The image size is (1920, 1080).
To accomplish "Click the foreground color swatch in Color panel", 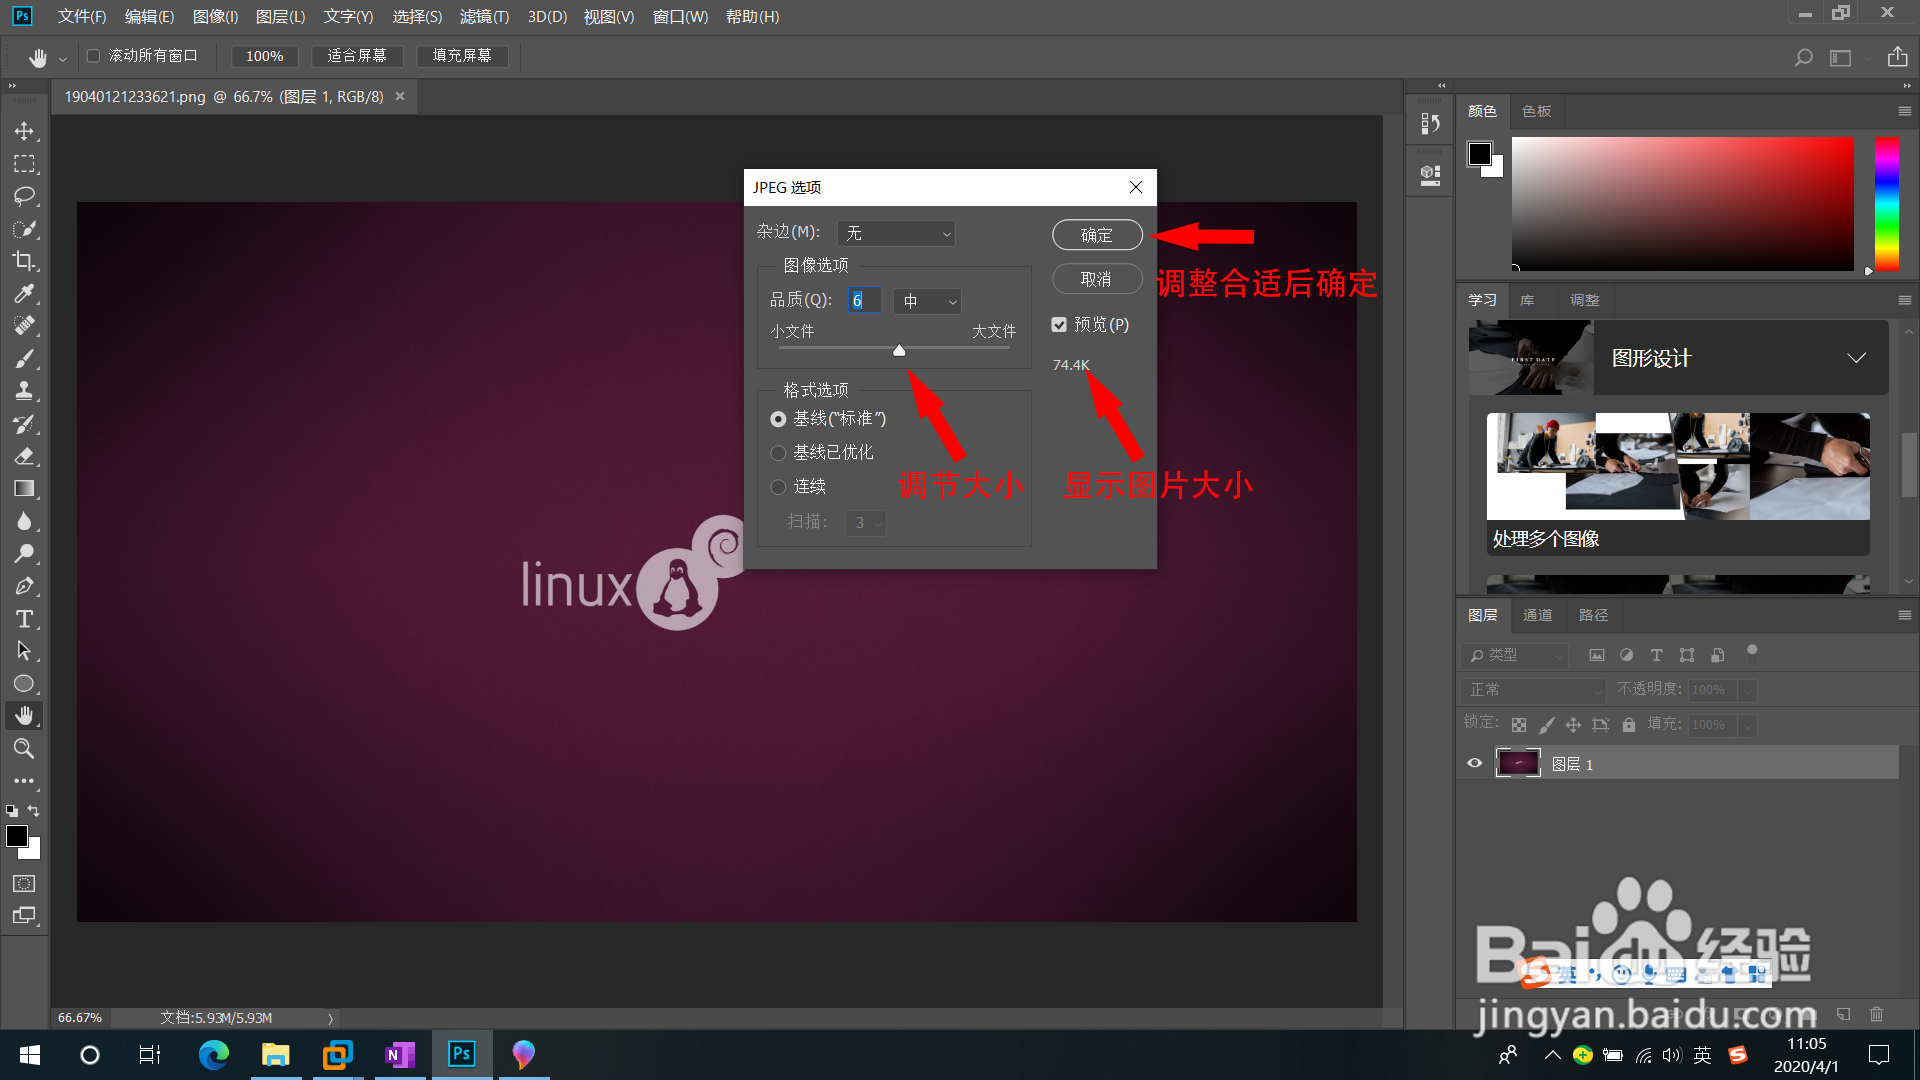I will tap(1479, 154).
